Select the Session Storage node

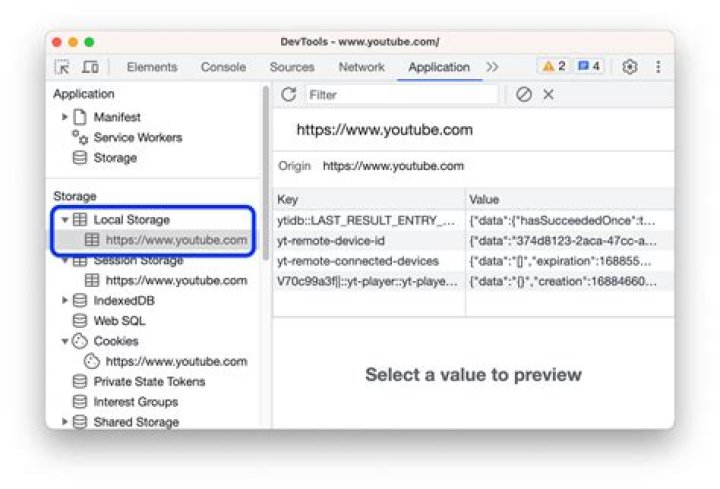[x=138, y=260]
